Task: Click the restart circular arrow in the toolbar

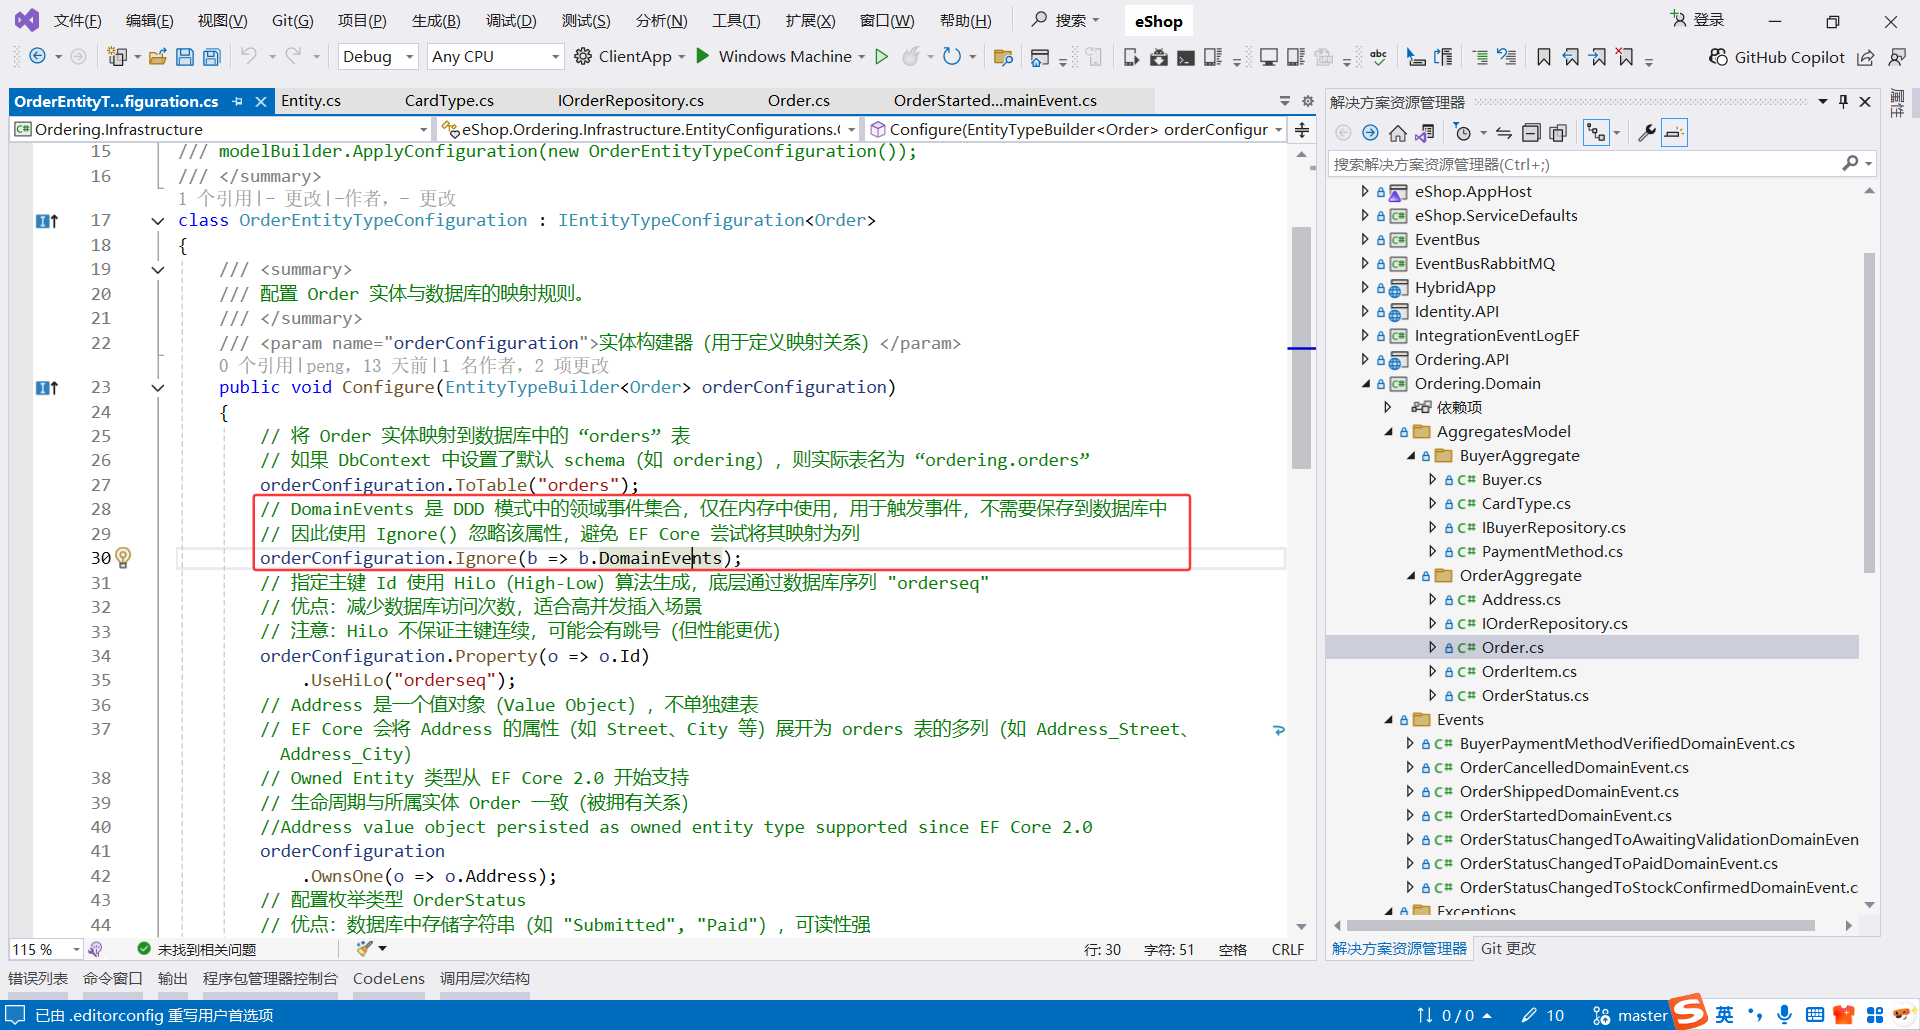Action: [952, 56]
